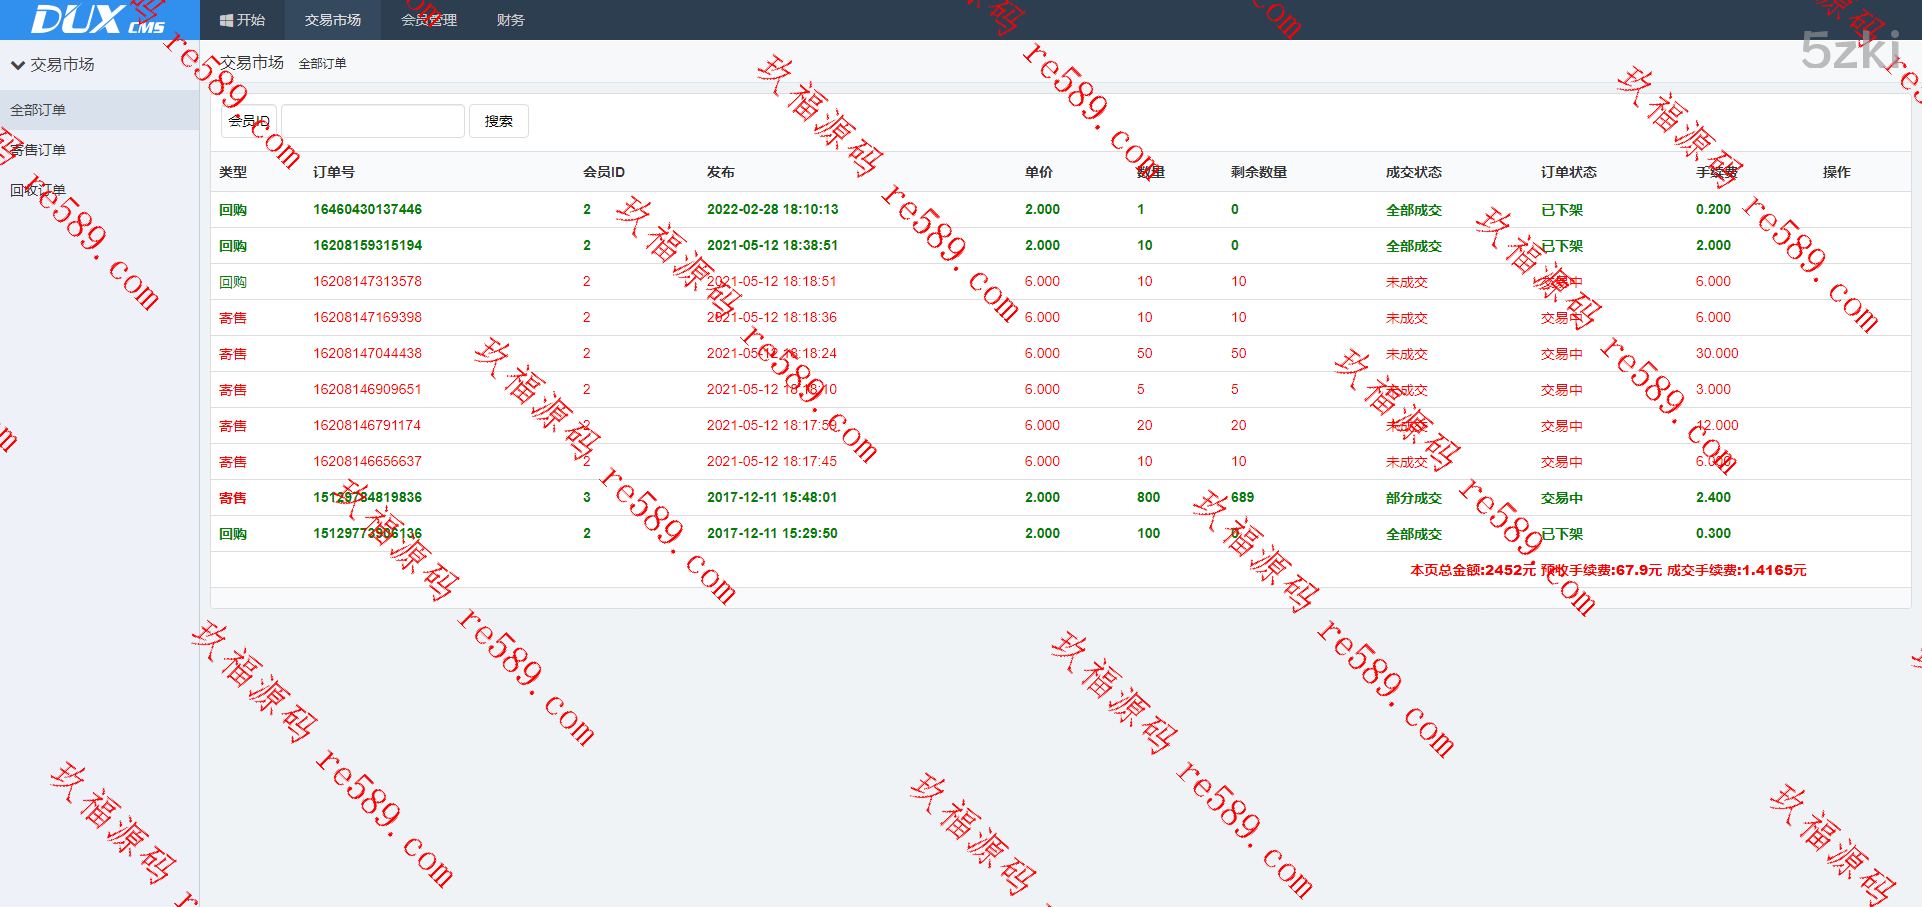Screen dimensions: 1922x907
Task: Focus the 会员ID search input field
Action: pyautogui.click(x=372, y=121)
